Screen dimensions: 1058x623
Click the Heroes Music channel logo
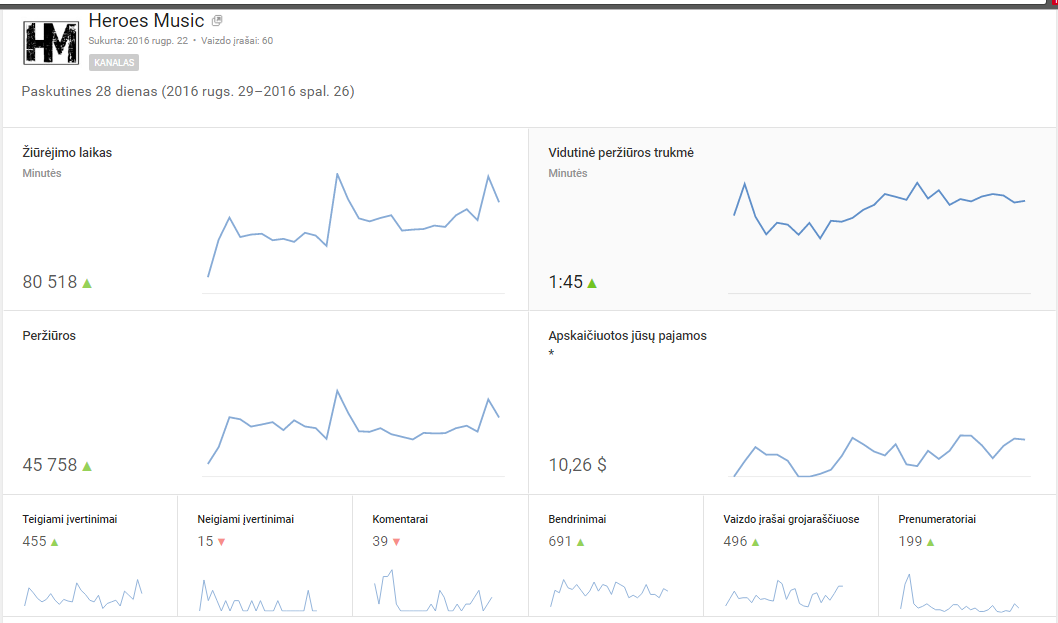click(51, 43)
